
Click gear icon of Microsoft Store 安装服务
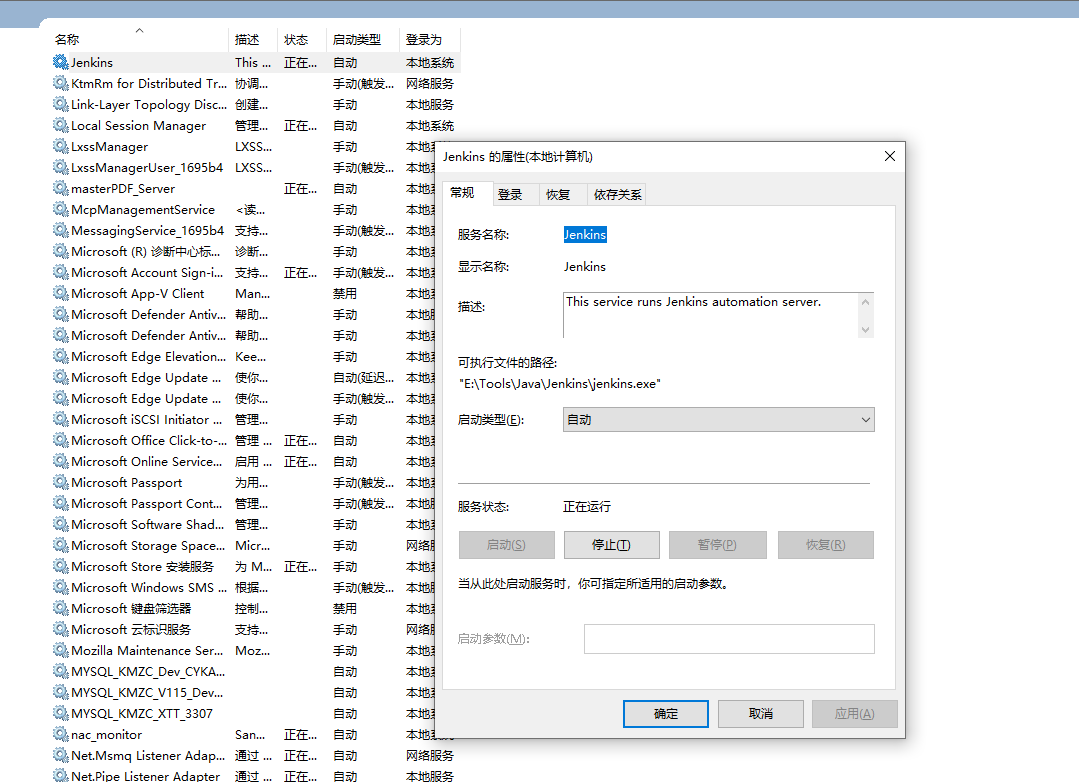[61, 566]
